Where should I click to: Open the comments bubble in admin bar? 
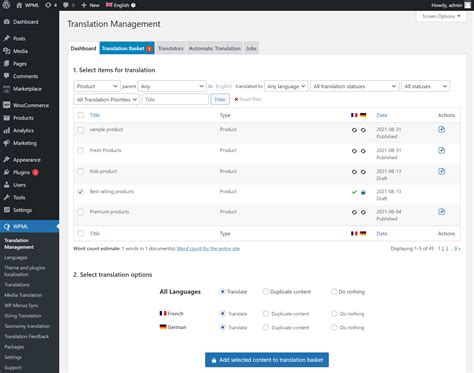pos(69,5)
